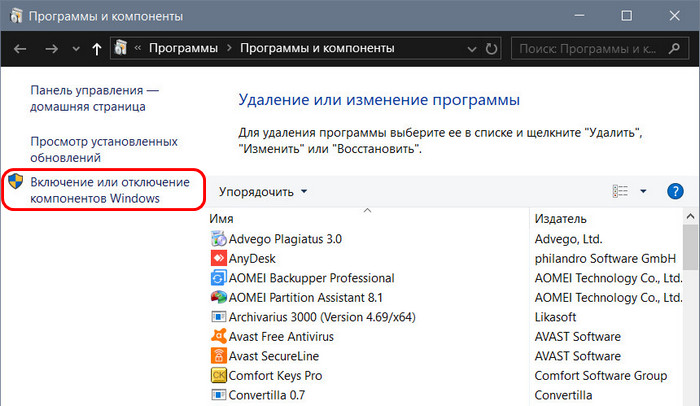Close the Программы и компоненты window
Image resolution: width=700 pixels, height=406 pixels.
[674, 16]
